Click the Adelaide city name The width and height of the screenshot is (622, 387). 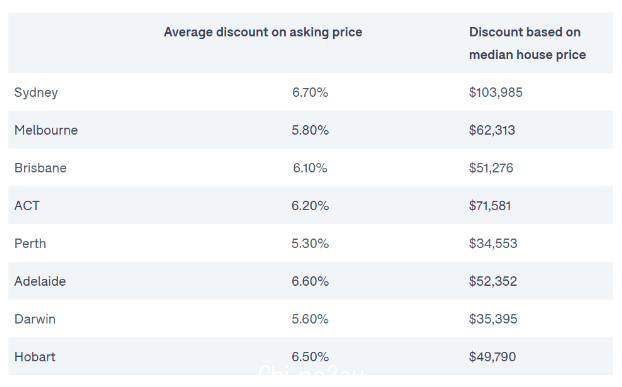pyautogui.click(x=40, y=281)
